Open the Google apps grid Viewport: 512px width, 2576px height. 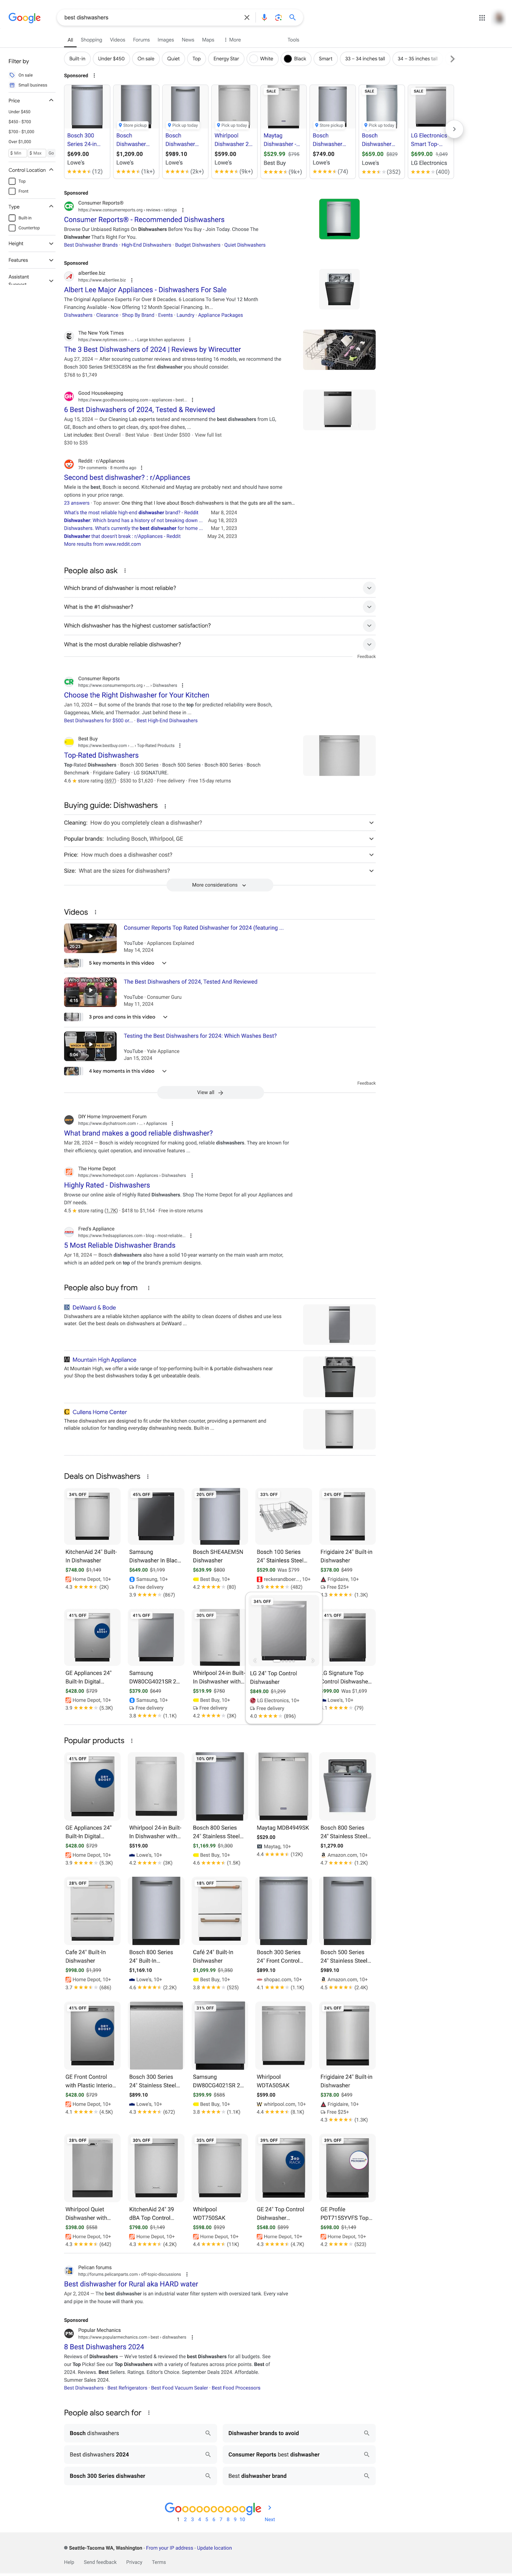482,17
